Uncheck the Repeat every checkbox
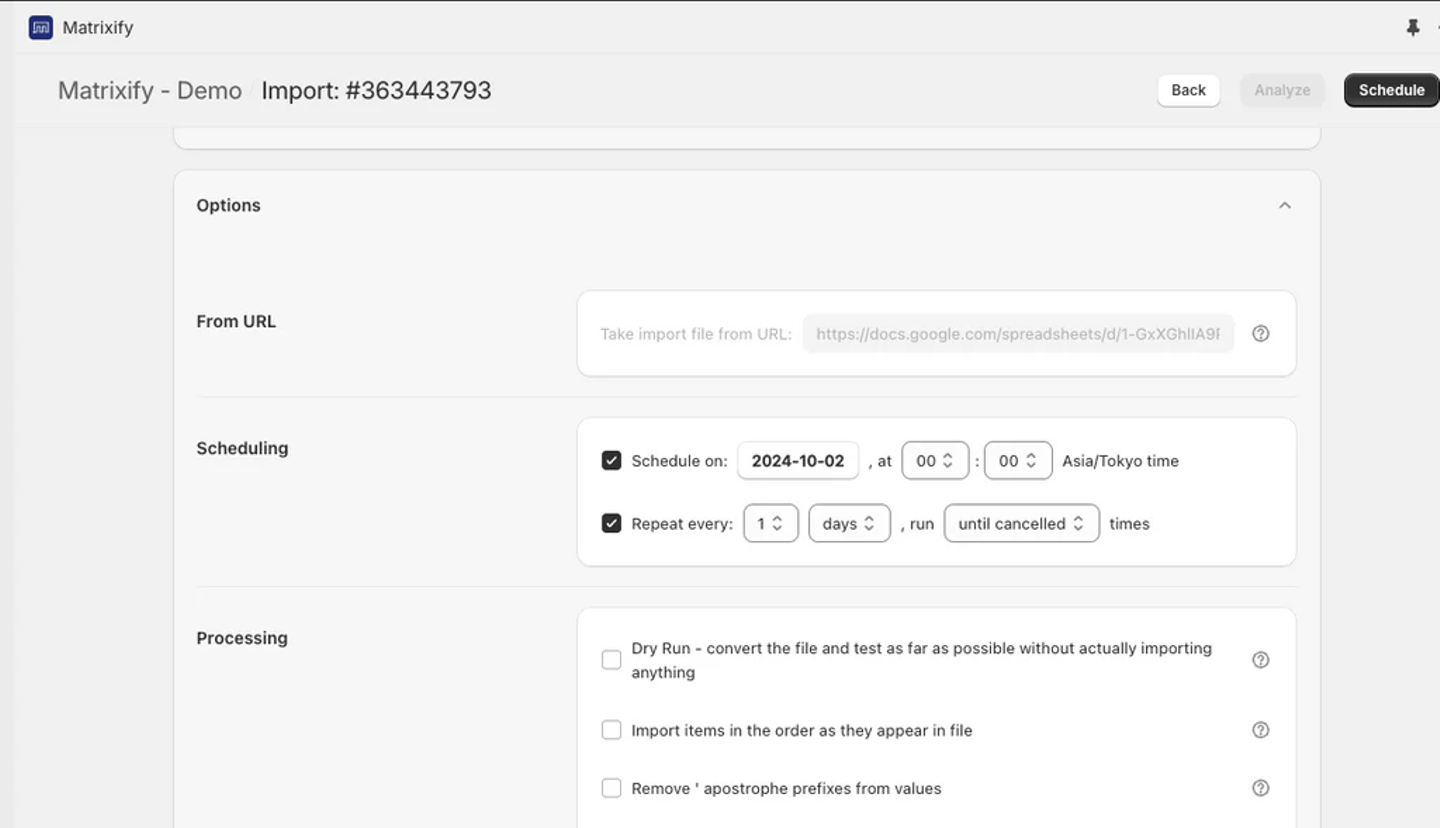Image resolution: width=1440 pixels, height=828 pixels. click(x=611, y=523)
